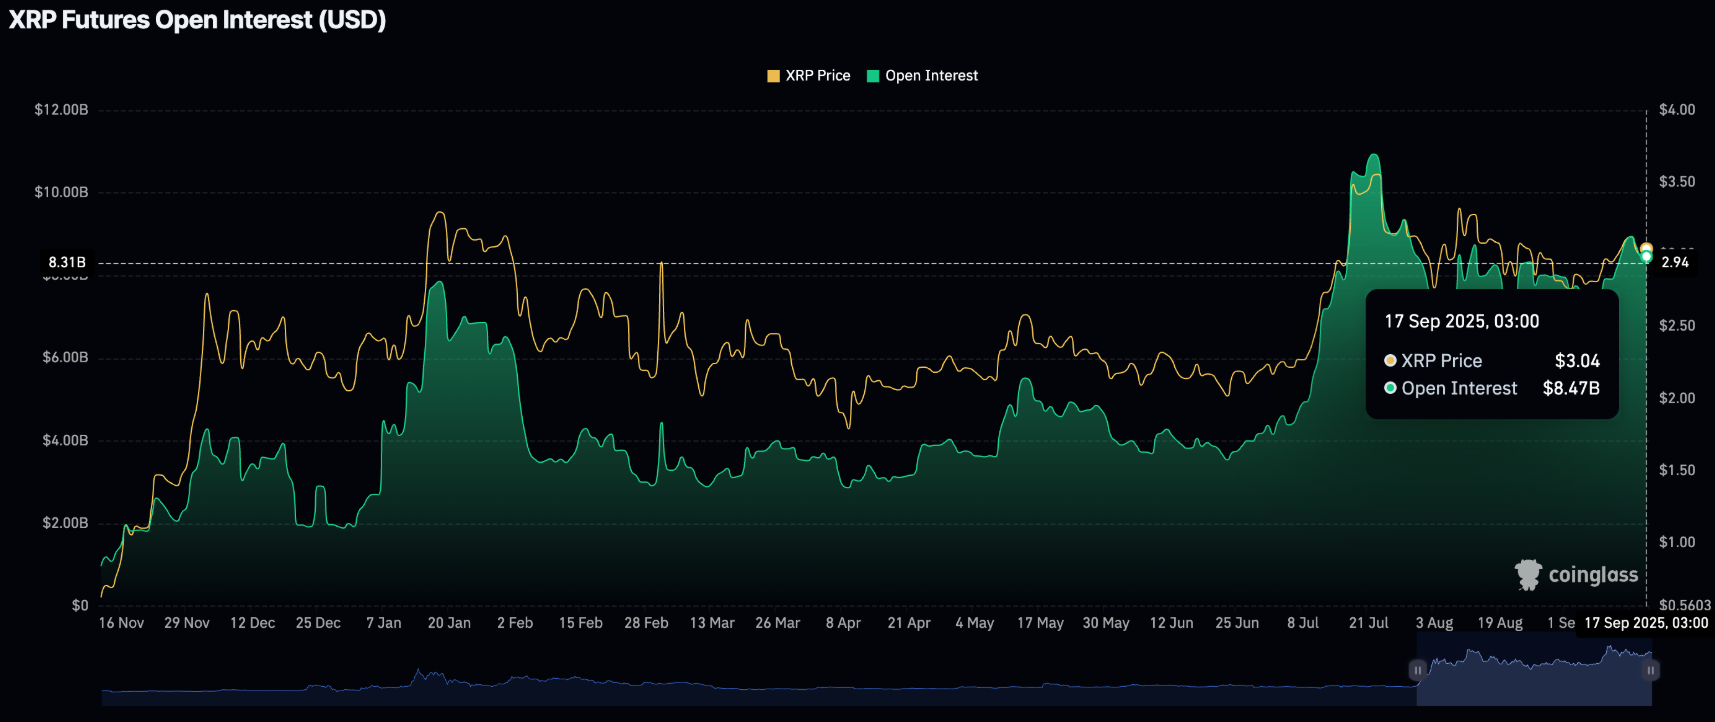This screenshot has height=722, width=1715.
Task: Click the '17 May' x-axis date label
Action: [1040, 623]
